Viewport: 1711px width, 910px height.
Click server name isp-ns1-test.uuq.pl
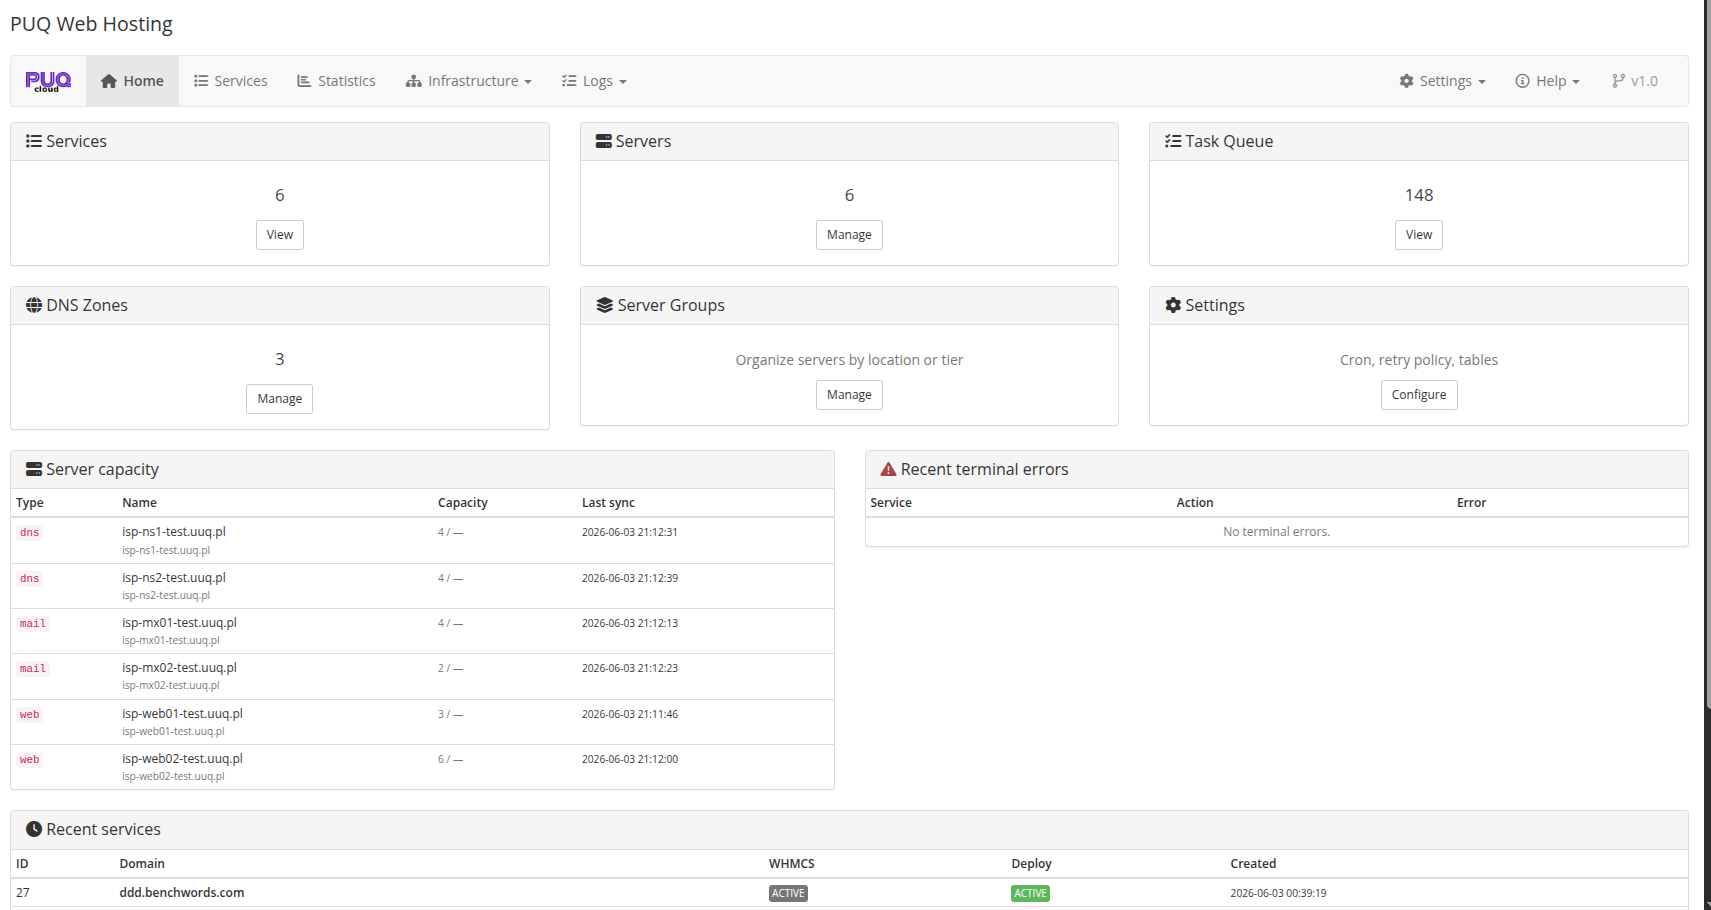174,532
